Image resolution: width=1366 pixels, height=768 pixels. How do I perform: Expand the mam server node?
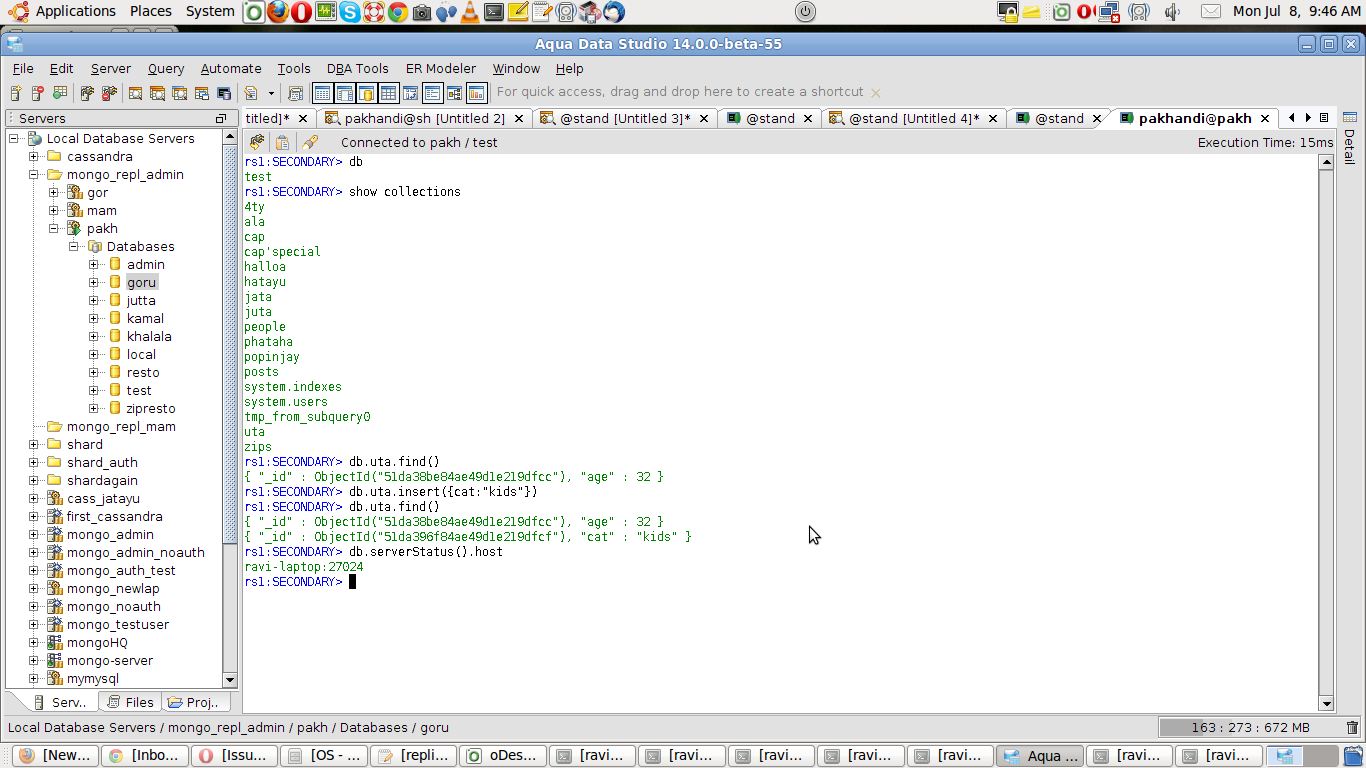click(54, 211)
